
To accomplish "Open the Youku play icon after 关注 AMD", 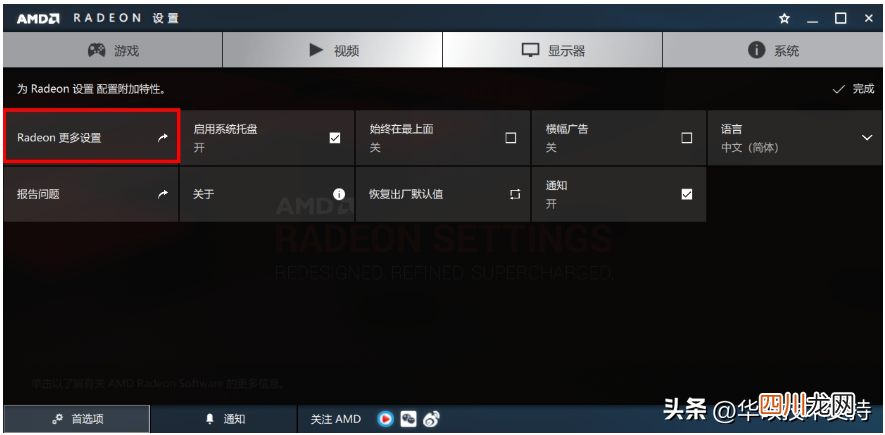I will tap(385, 419).
